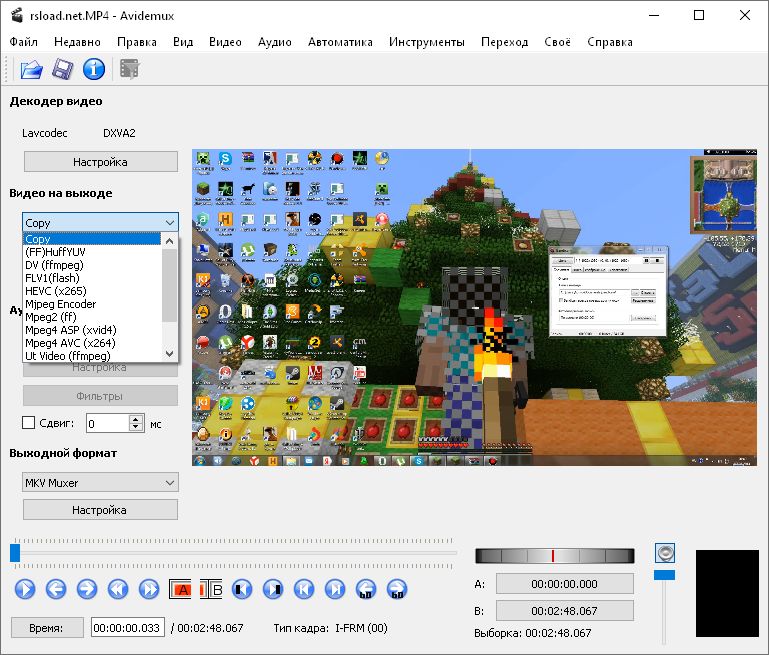
Task: Jump forward 60 seconds
Action: tap(397, 589)
